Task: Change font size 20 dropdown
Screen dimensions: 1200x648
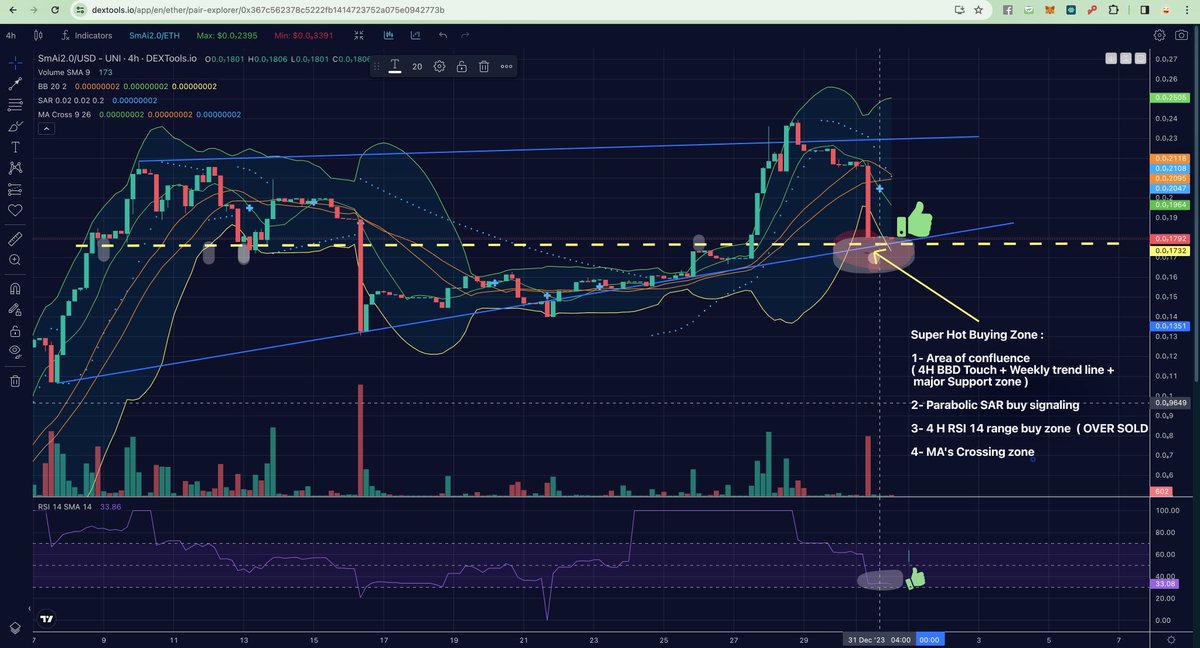Action: (417, 66)
